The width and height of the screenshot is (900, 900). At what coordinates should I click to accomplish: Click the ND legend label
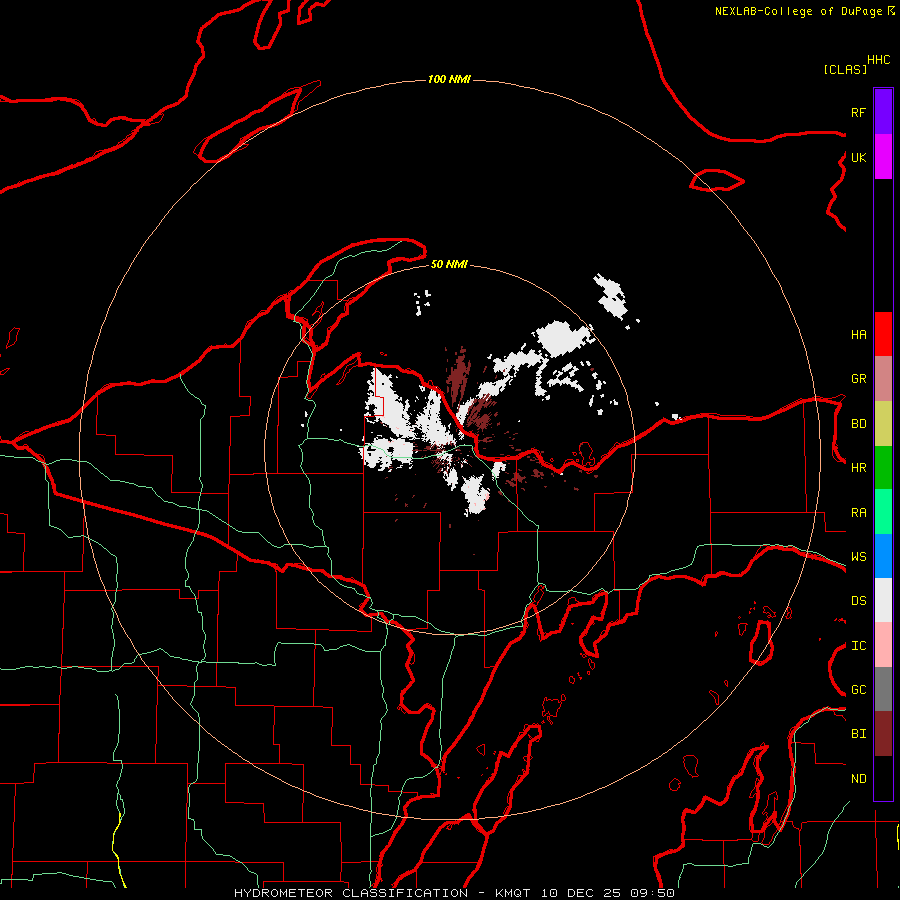point(858,779)
